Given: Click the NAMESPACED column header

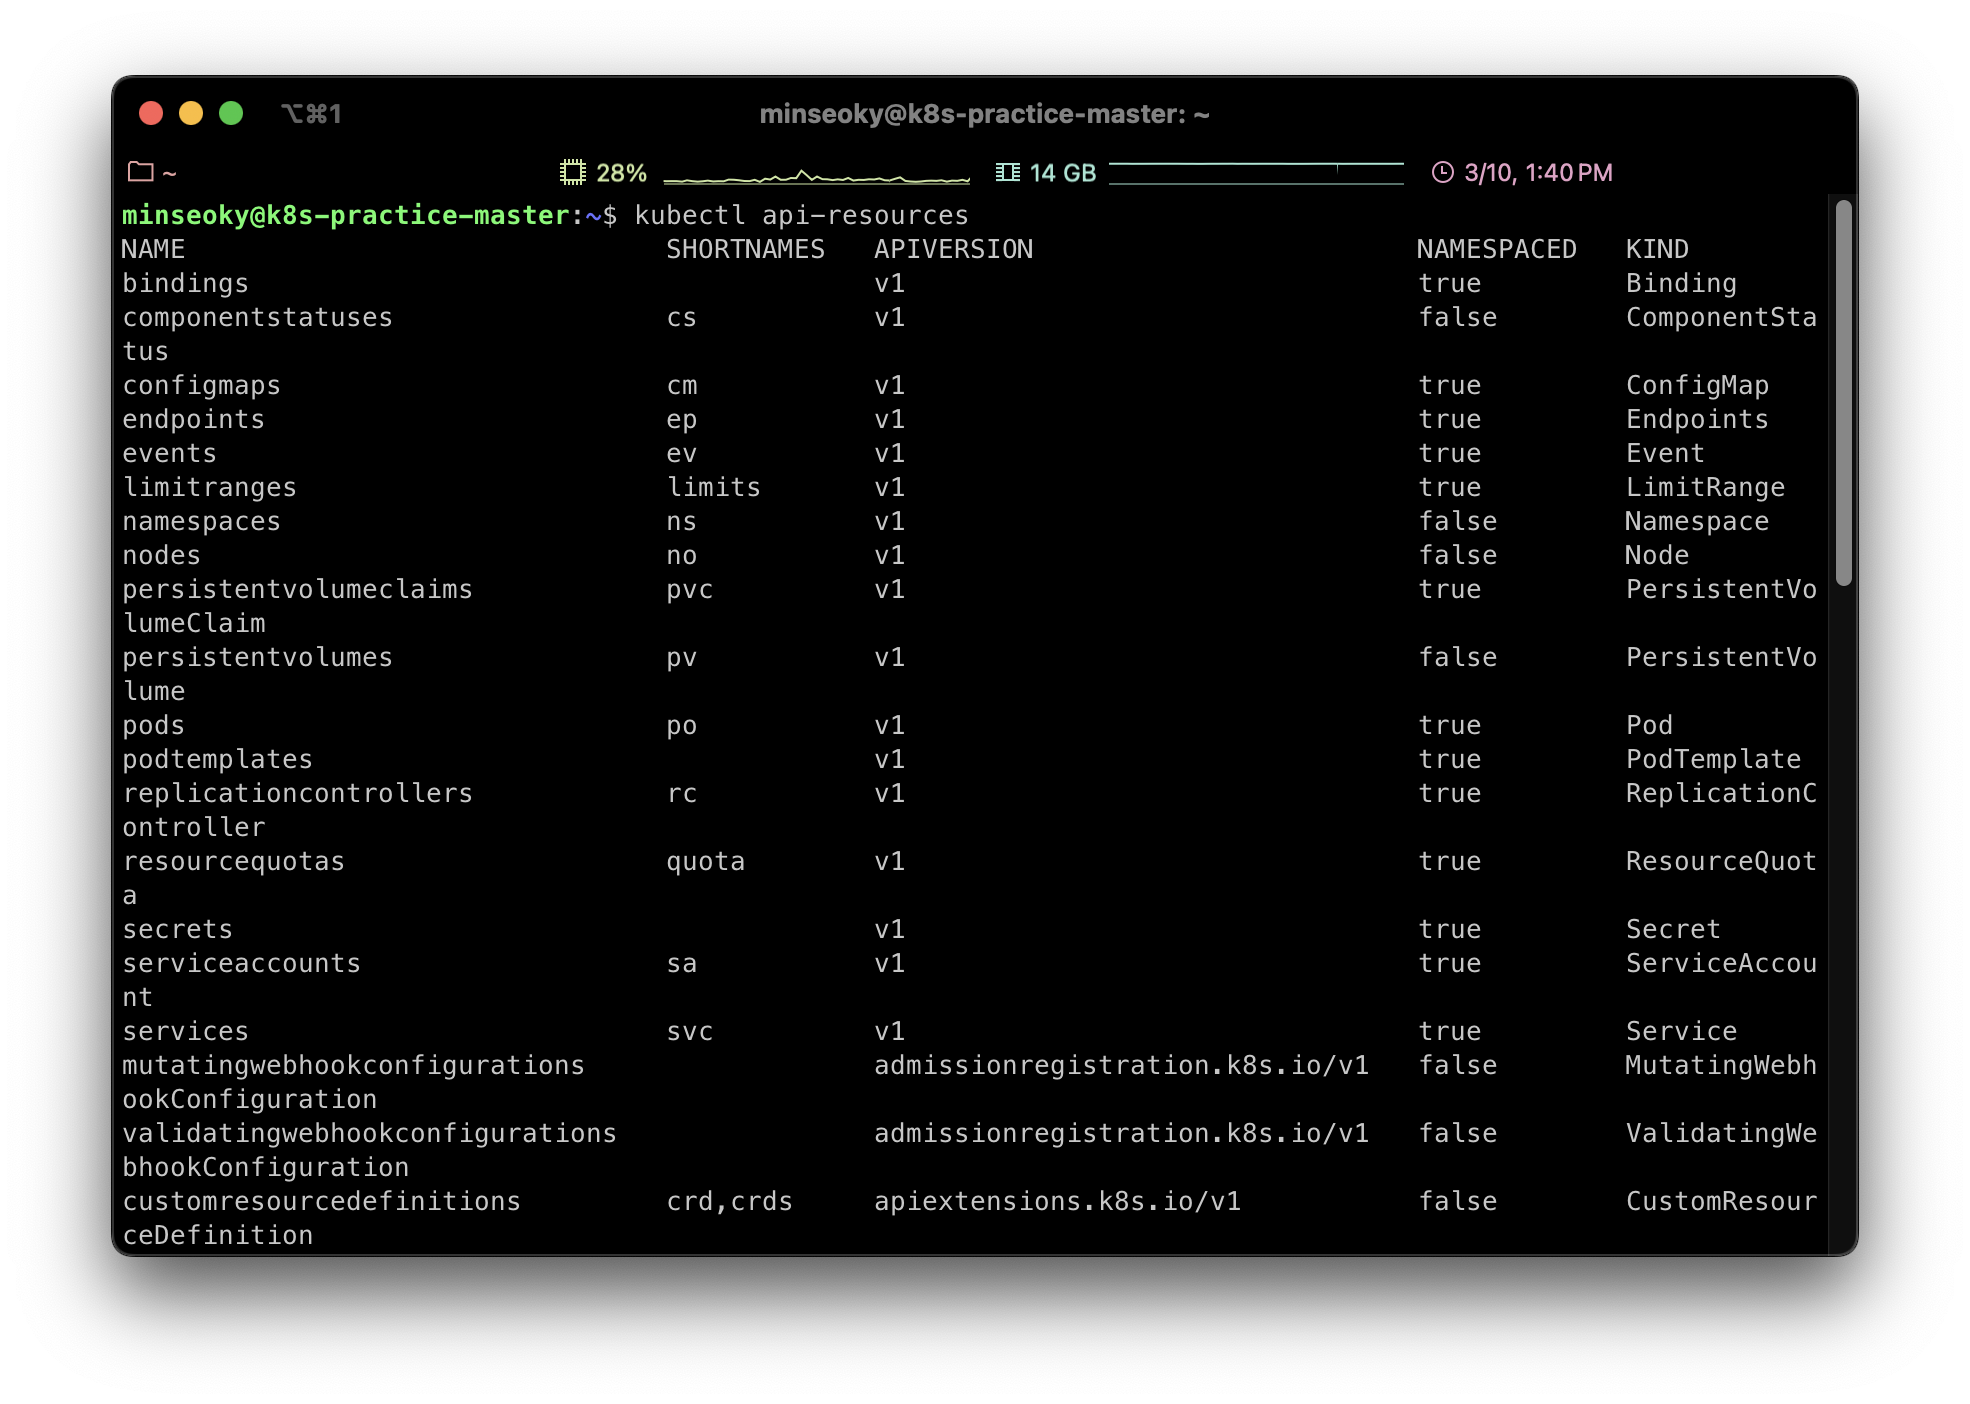Looking at the screenshot, I should coord(1496,249).
